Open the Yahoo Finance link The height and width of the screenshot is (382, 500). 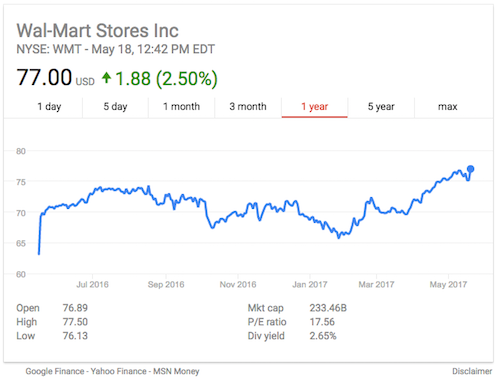[x=118, y=371]
